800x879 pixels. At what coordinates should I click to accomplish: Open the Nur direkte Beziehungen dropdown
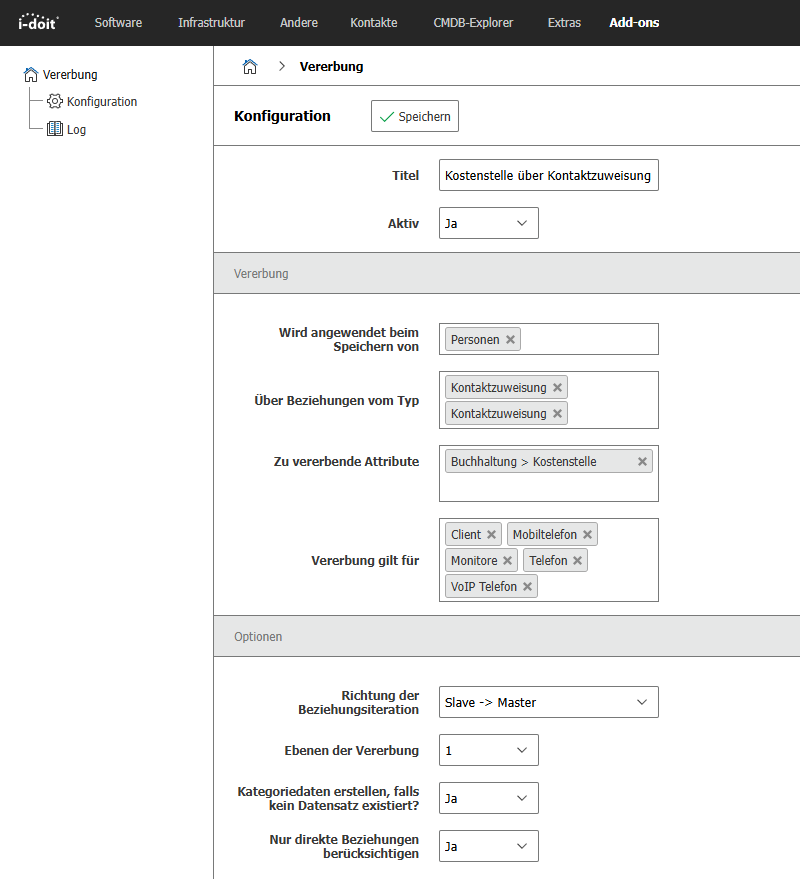(x=488, y=846)
